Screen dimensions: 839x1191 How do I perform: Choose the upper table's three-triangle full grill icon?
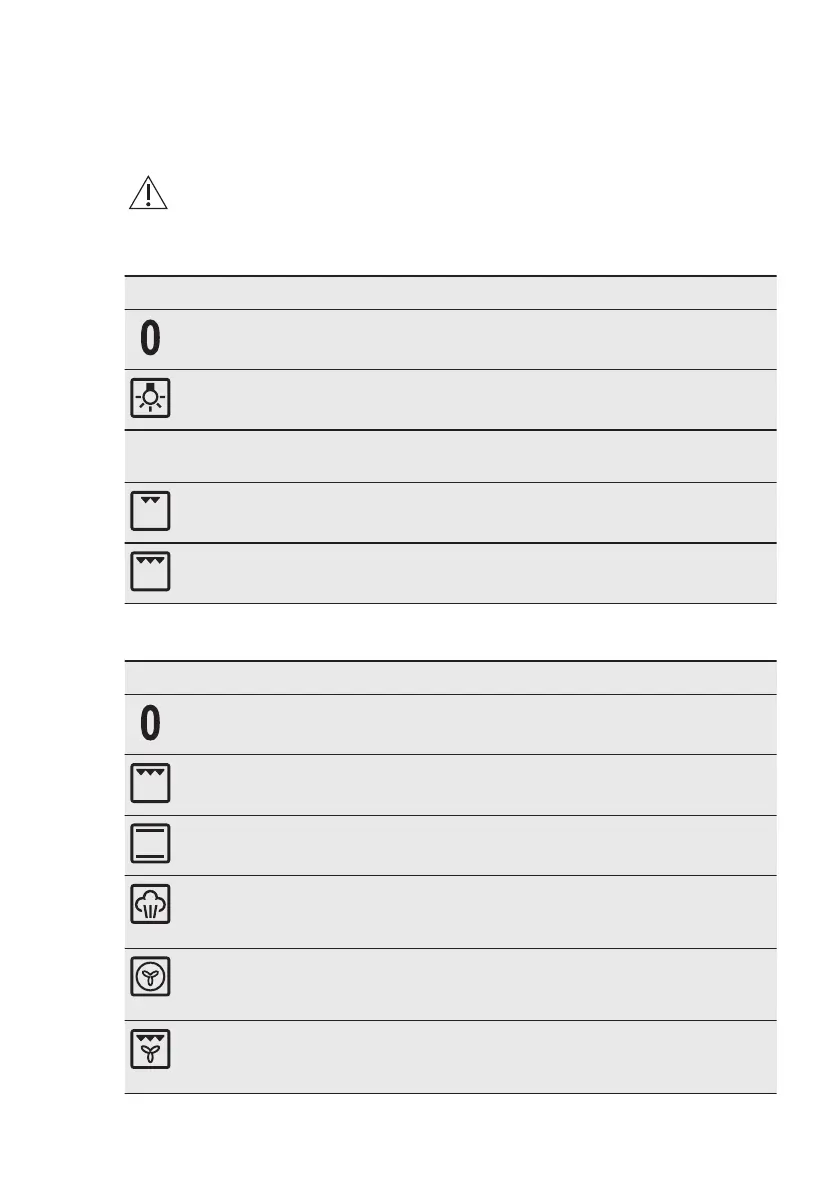click(x=150, y=571)
